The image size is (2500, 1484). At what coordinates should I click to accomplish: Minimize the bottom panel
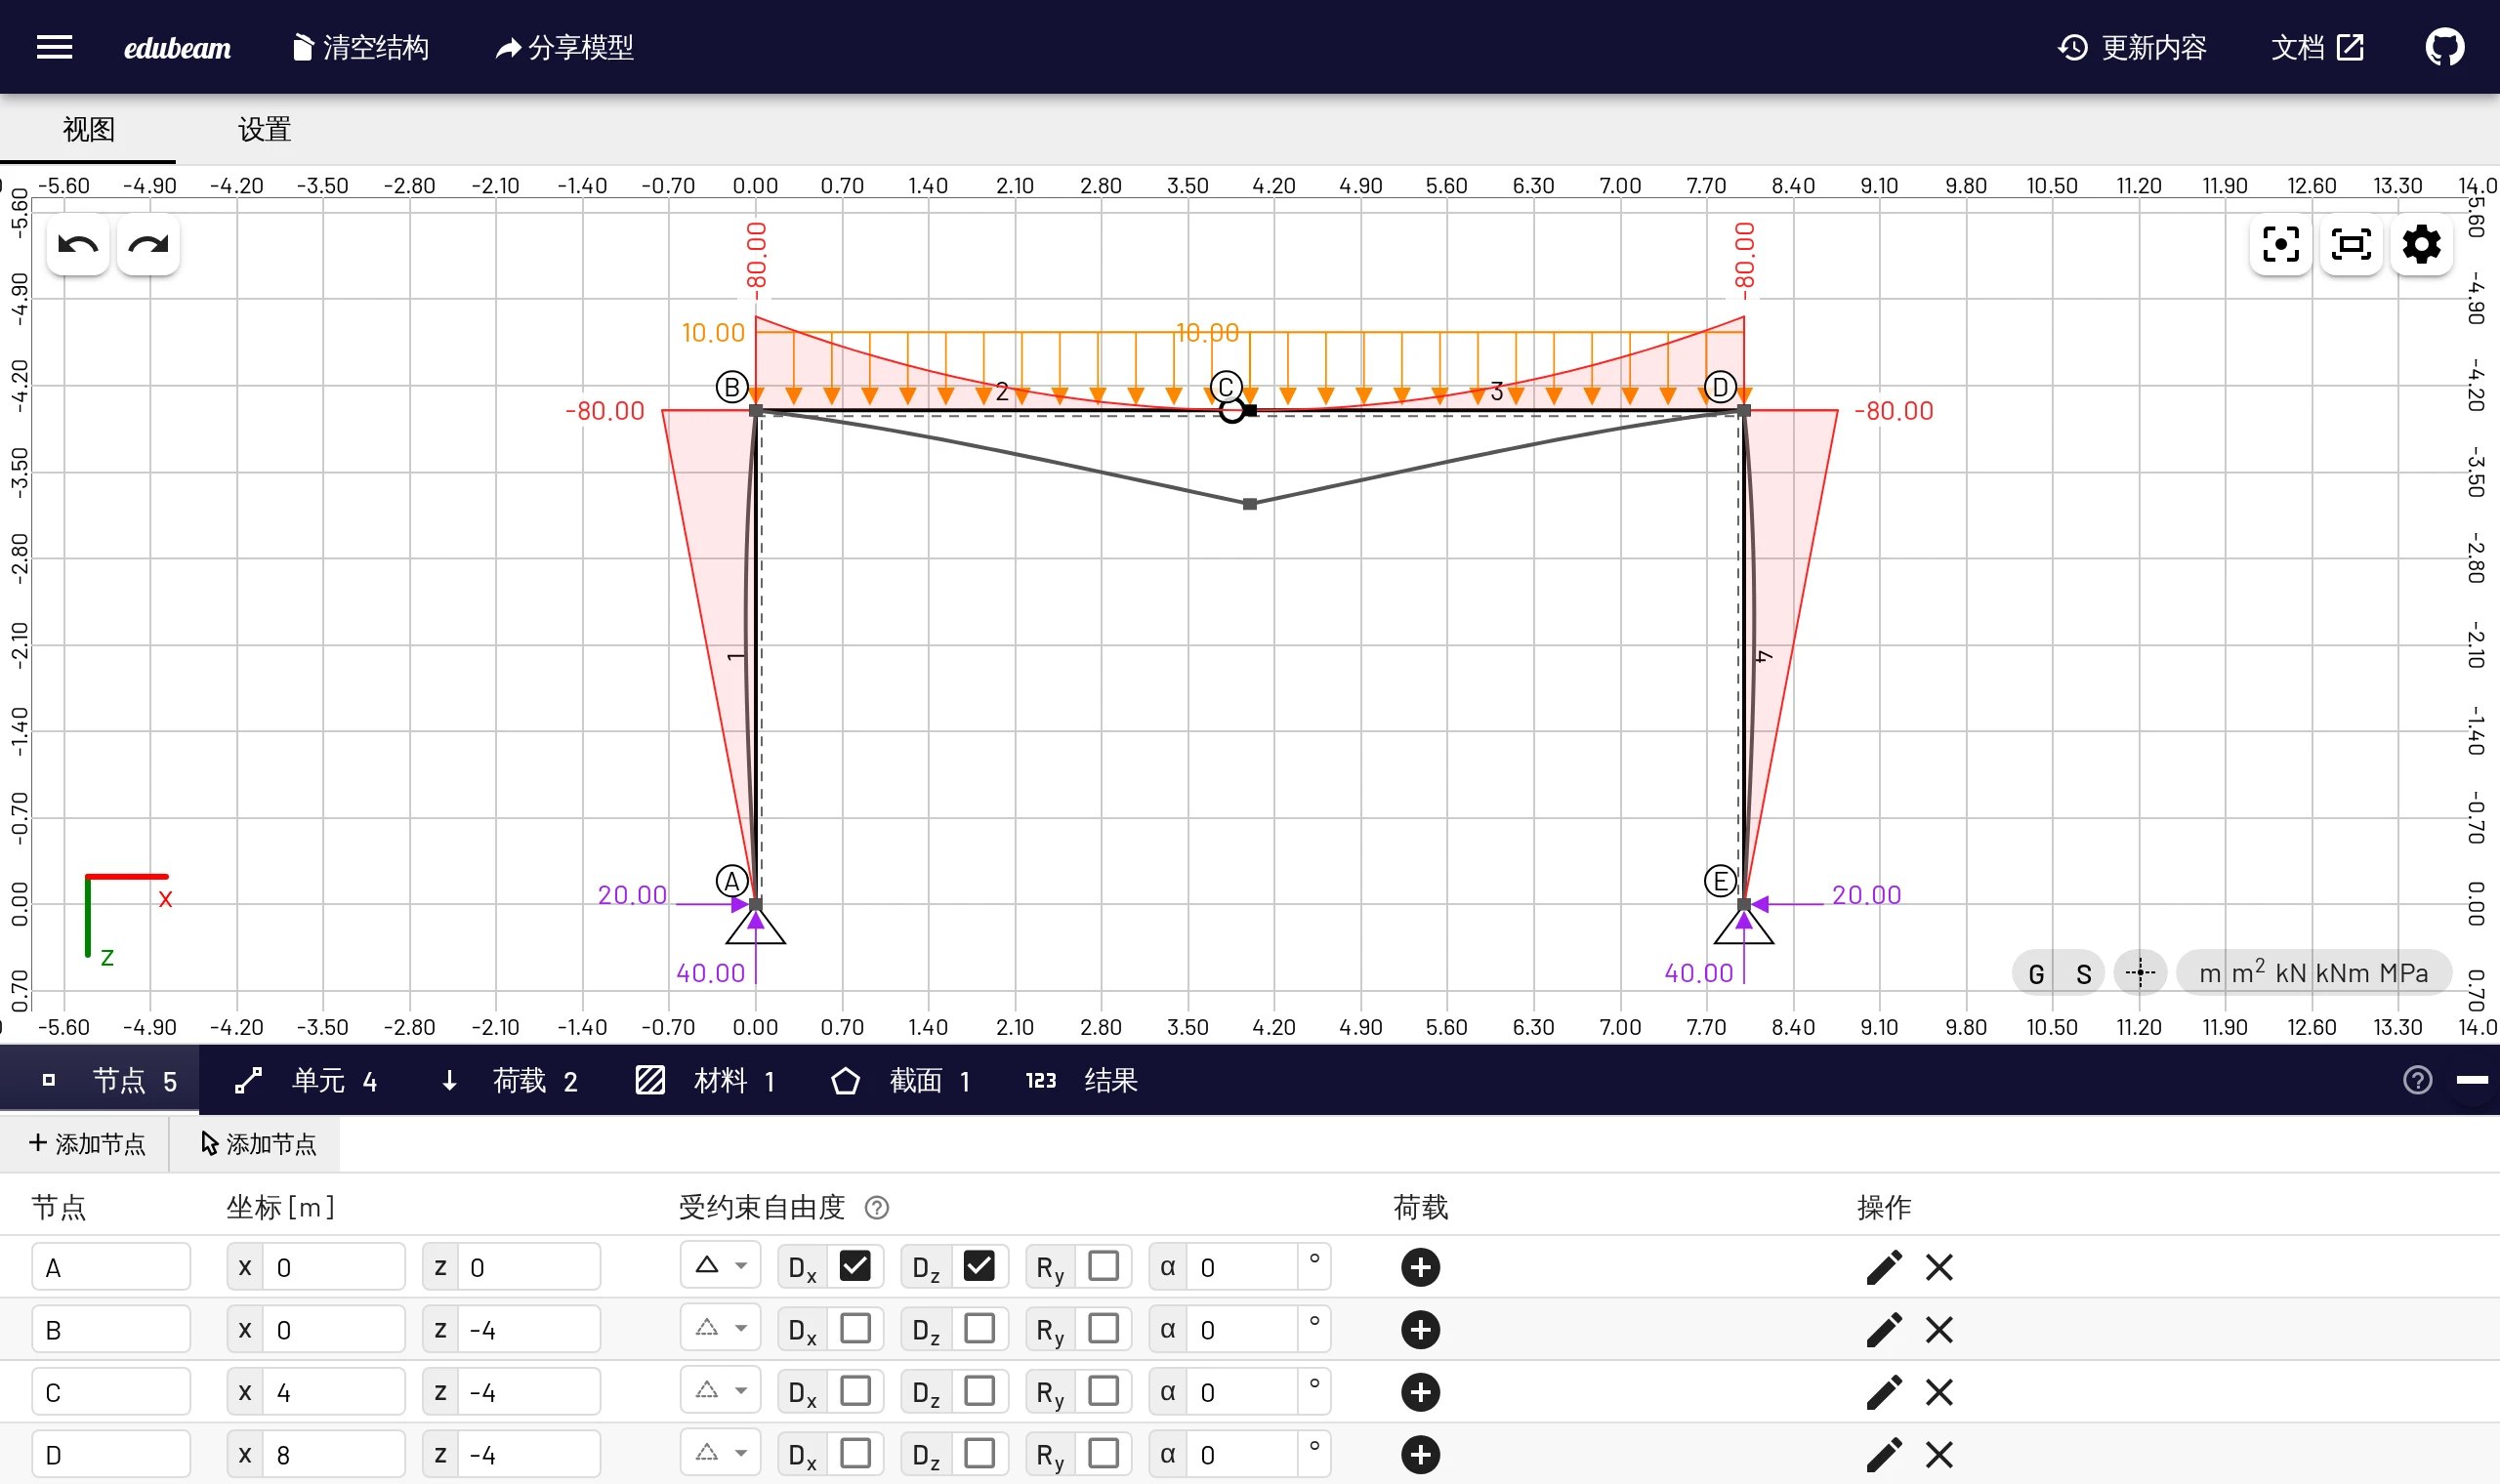coord(2472,1080)
